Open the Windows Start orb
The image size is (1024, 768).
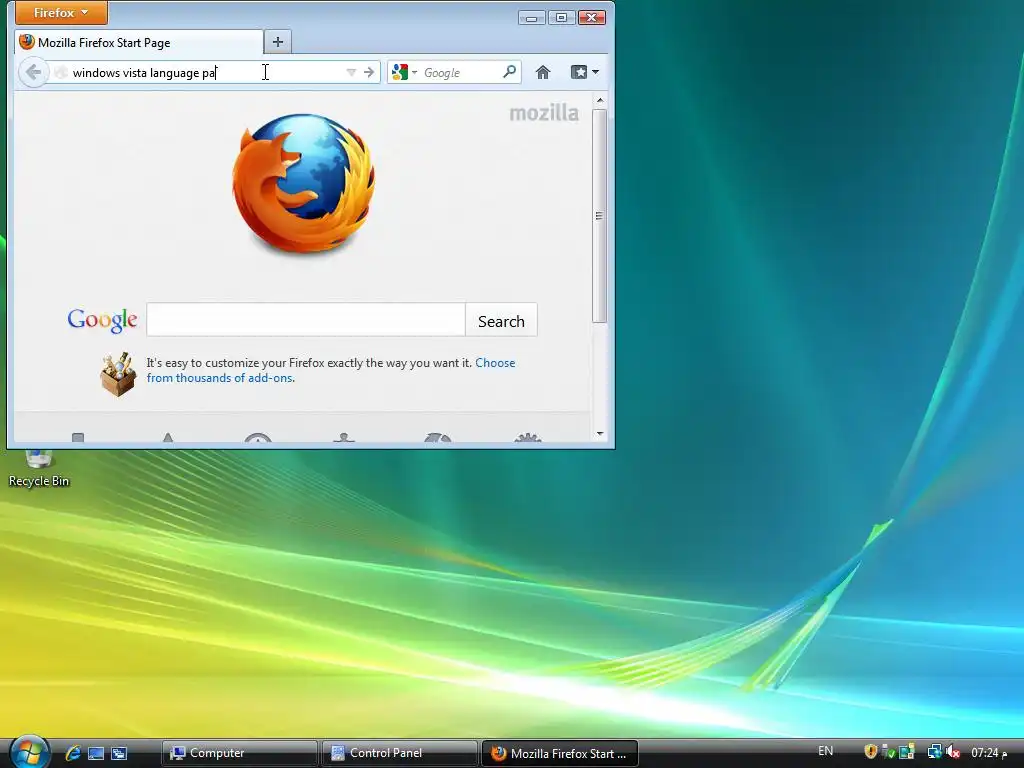click(x=29, y=752)
